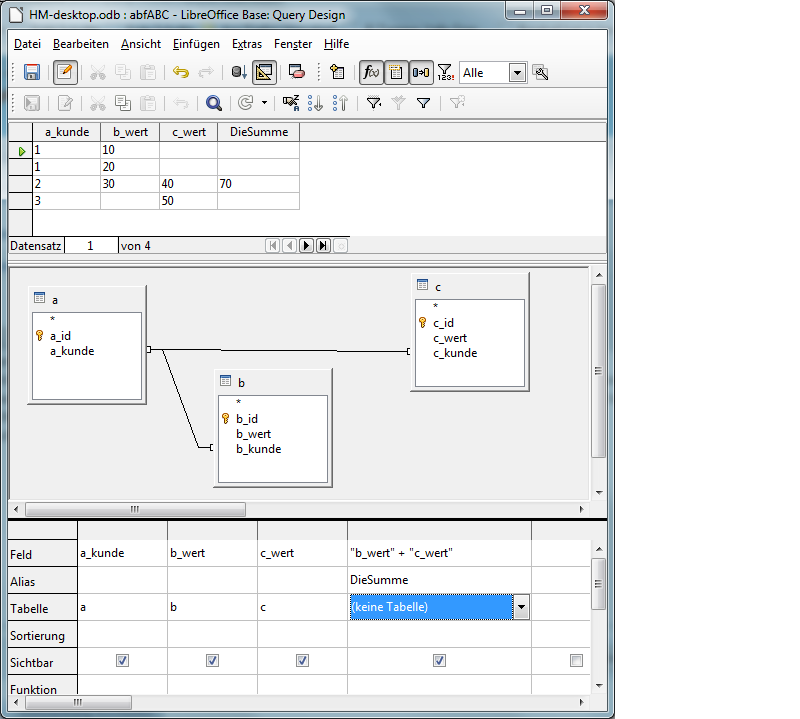Open the '(keine Tabelle)' table dropdown
Screen dimensions: 800x719
521,608
